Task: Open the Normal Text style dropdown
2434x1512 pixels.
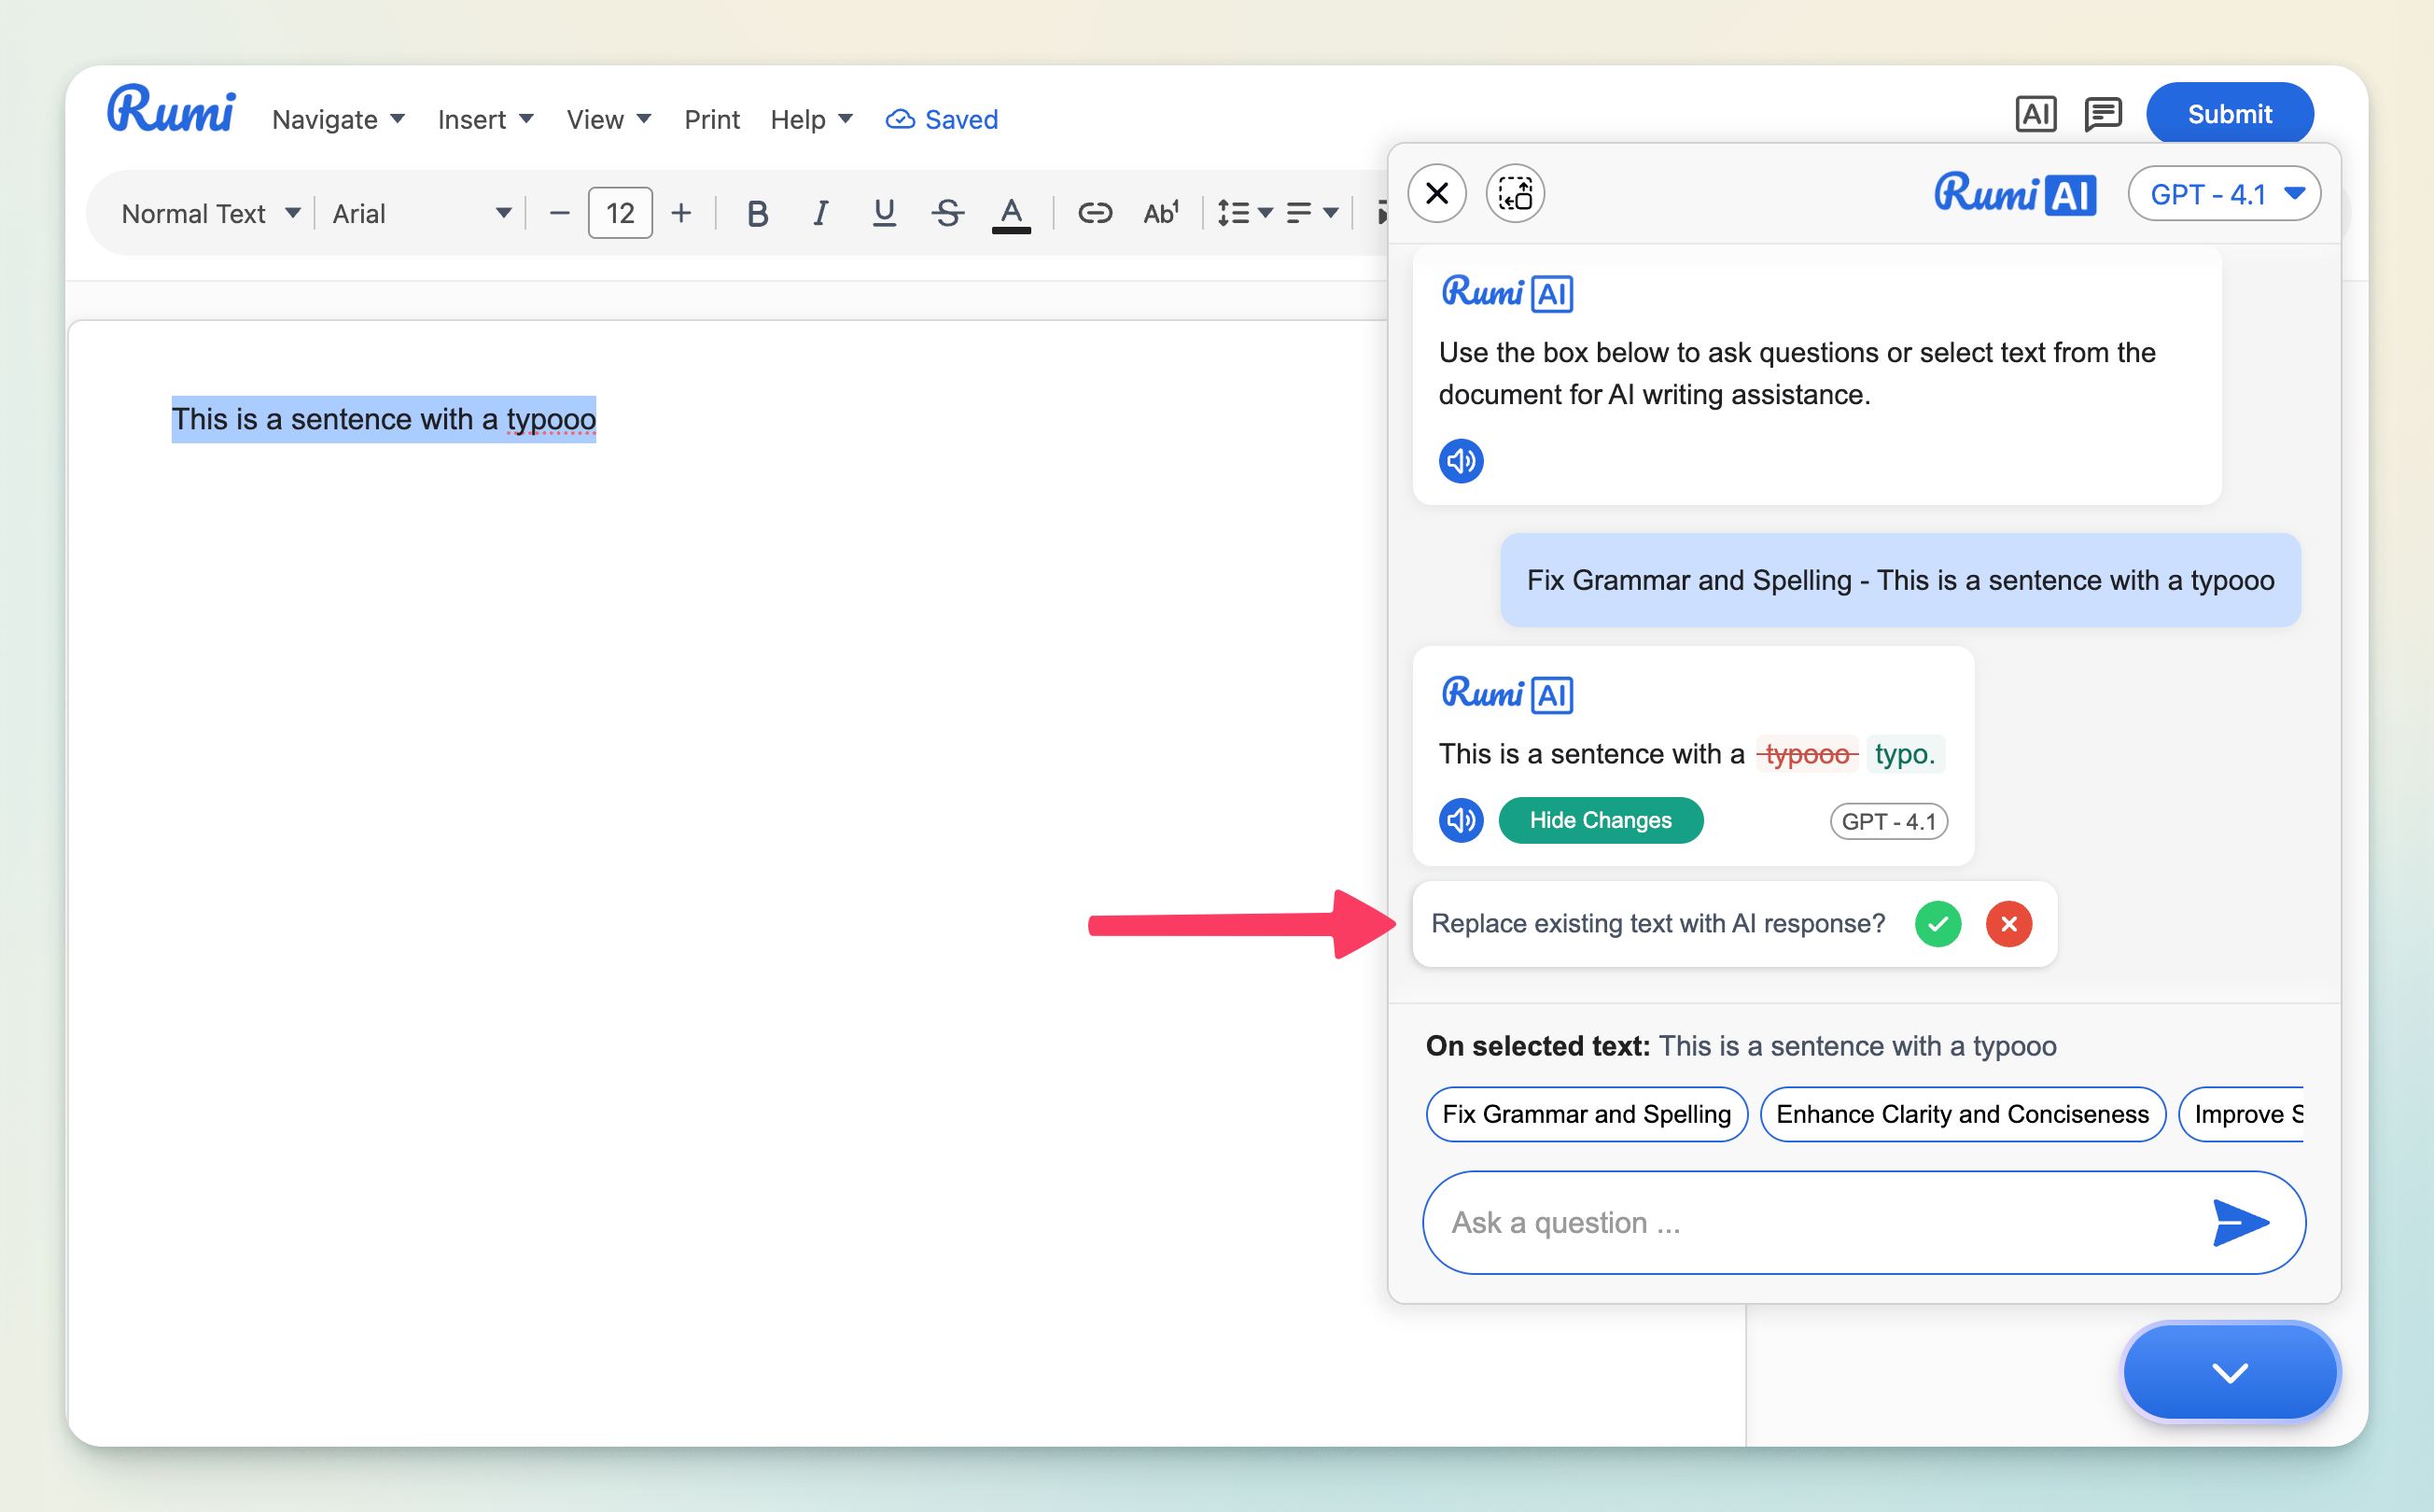Action: (210, 213)
